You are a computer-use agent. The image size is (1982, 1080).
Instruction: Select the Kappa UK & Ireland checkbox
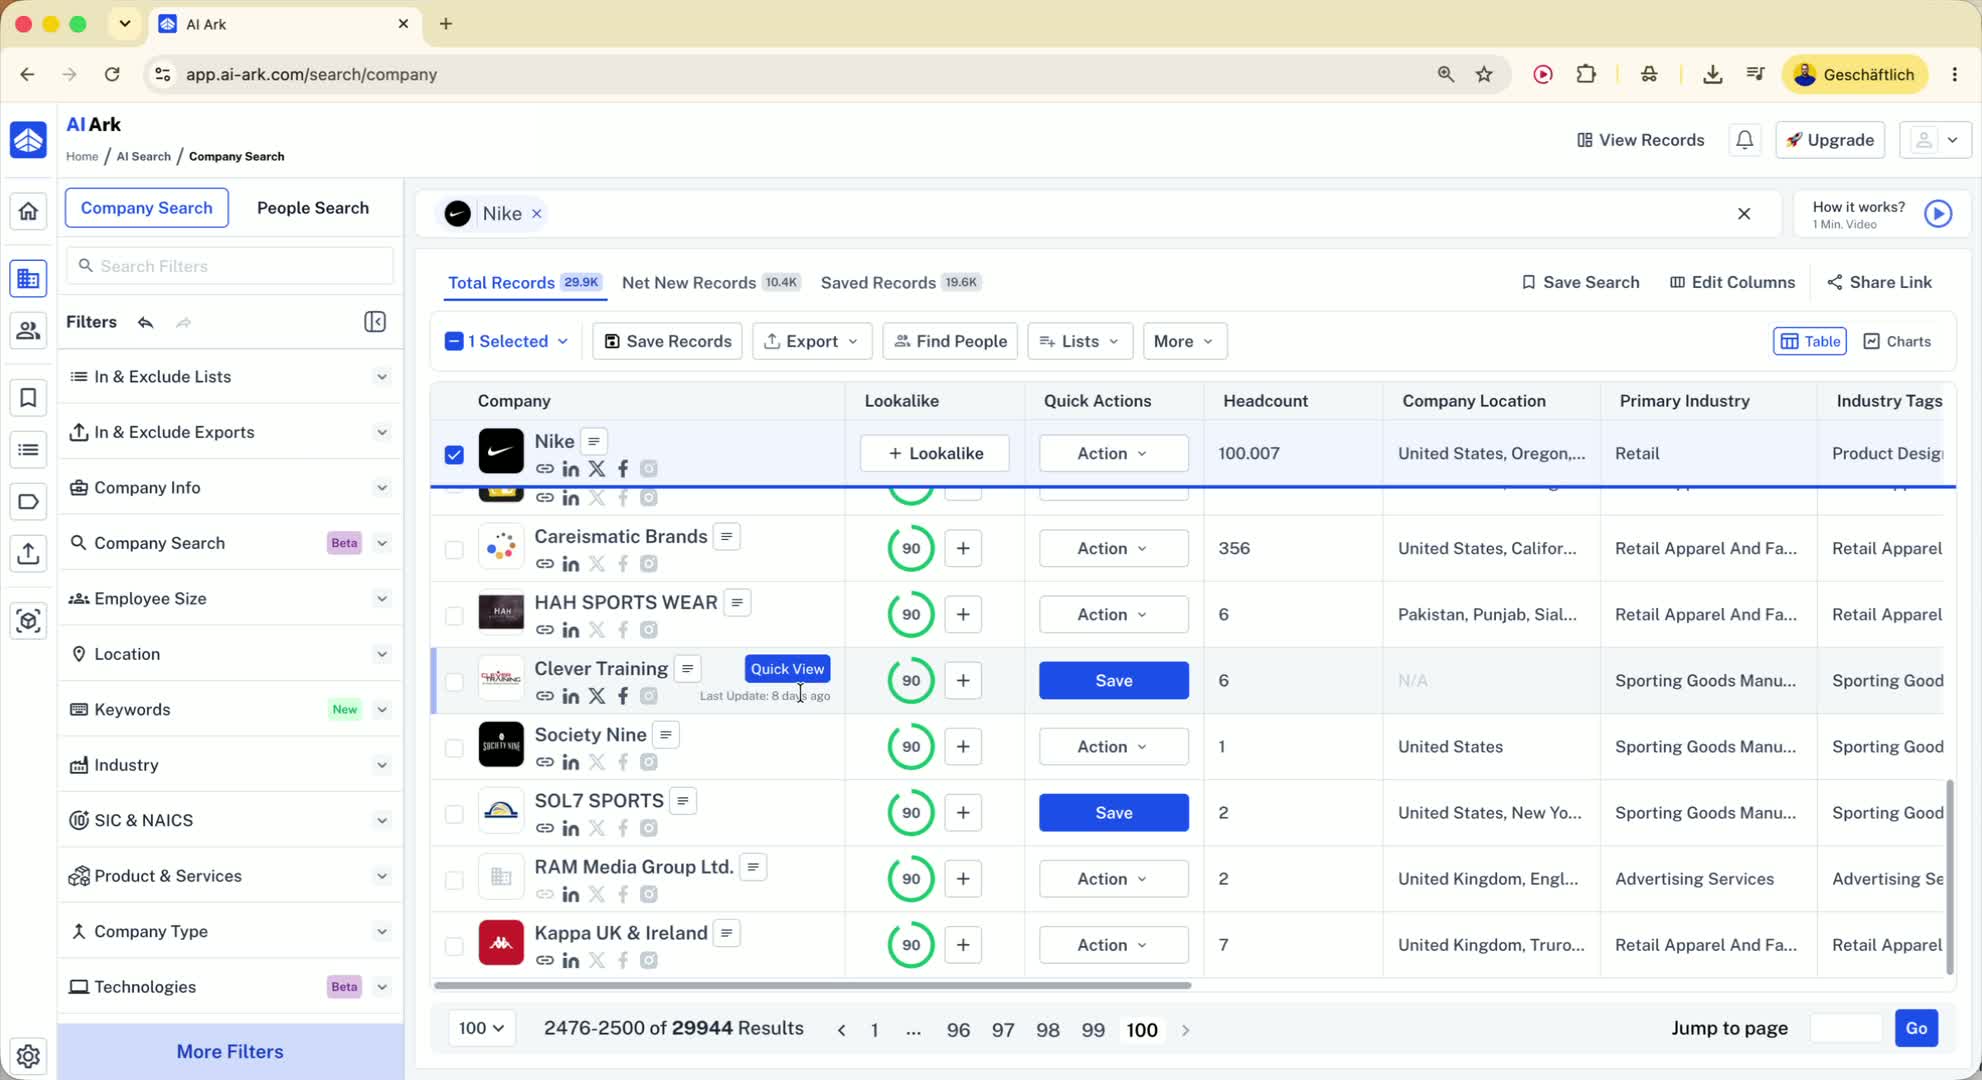[x=454, y=946]
